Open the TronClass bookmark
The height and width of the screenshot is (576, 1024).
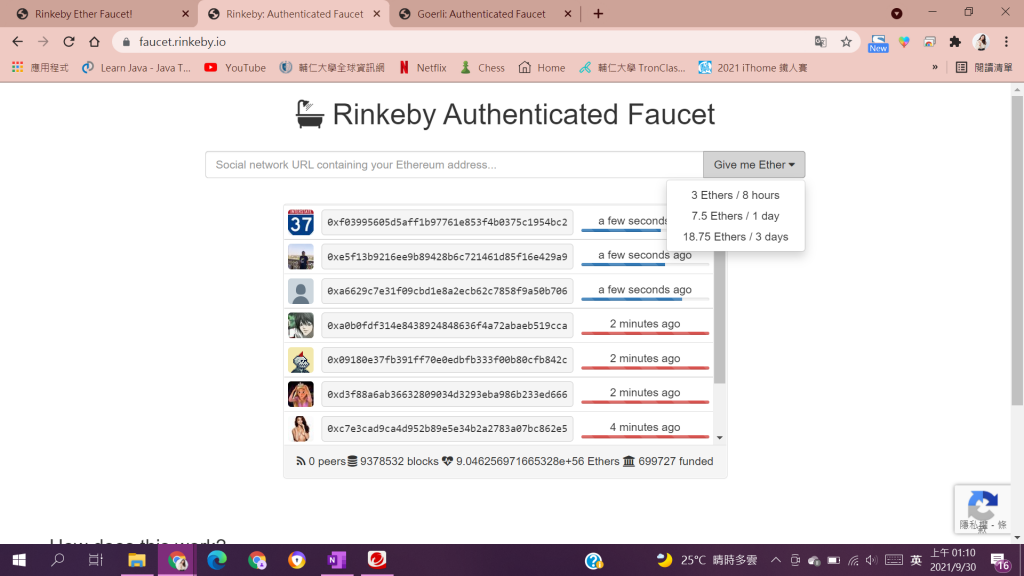click(x=632, y=67)
